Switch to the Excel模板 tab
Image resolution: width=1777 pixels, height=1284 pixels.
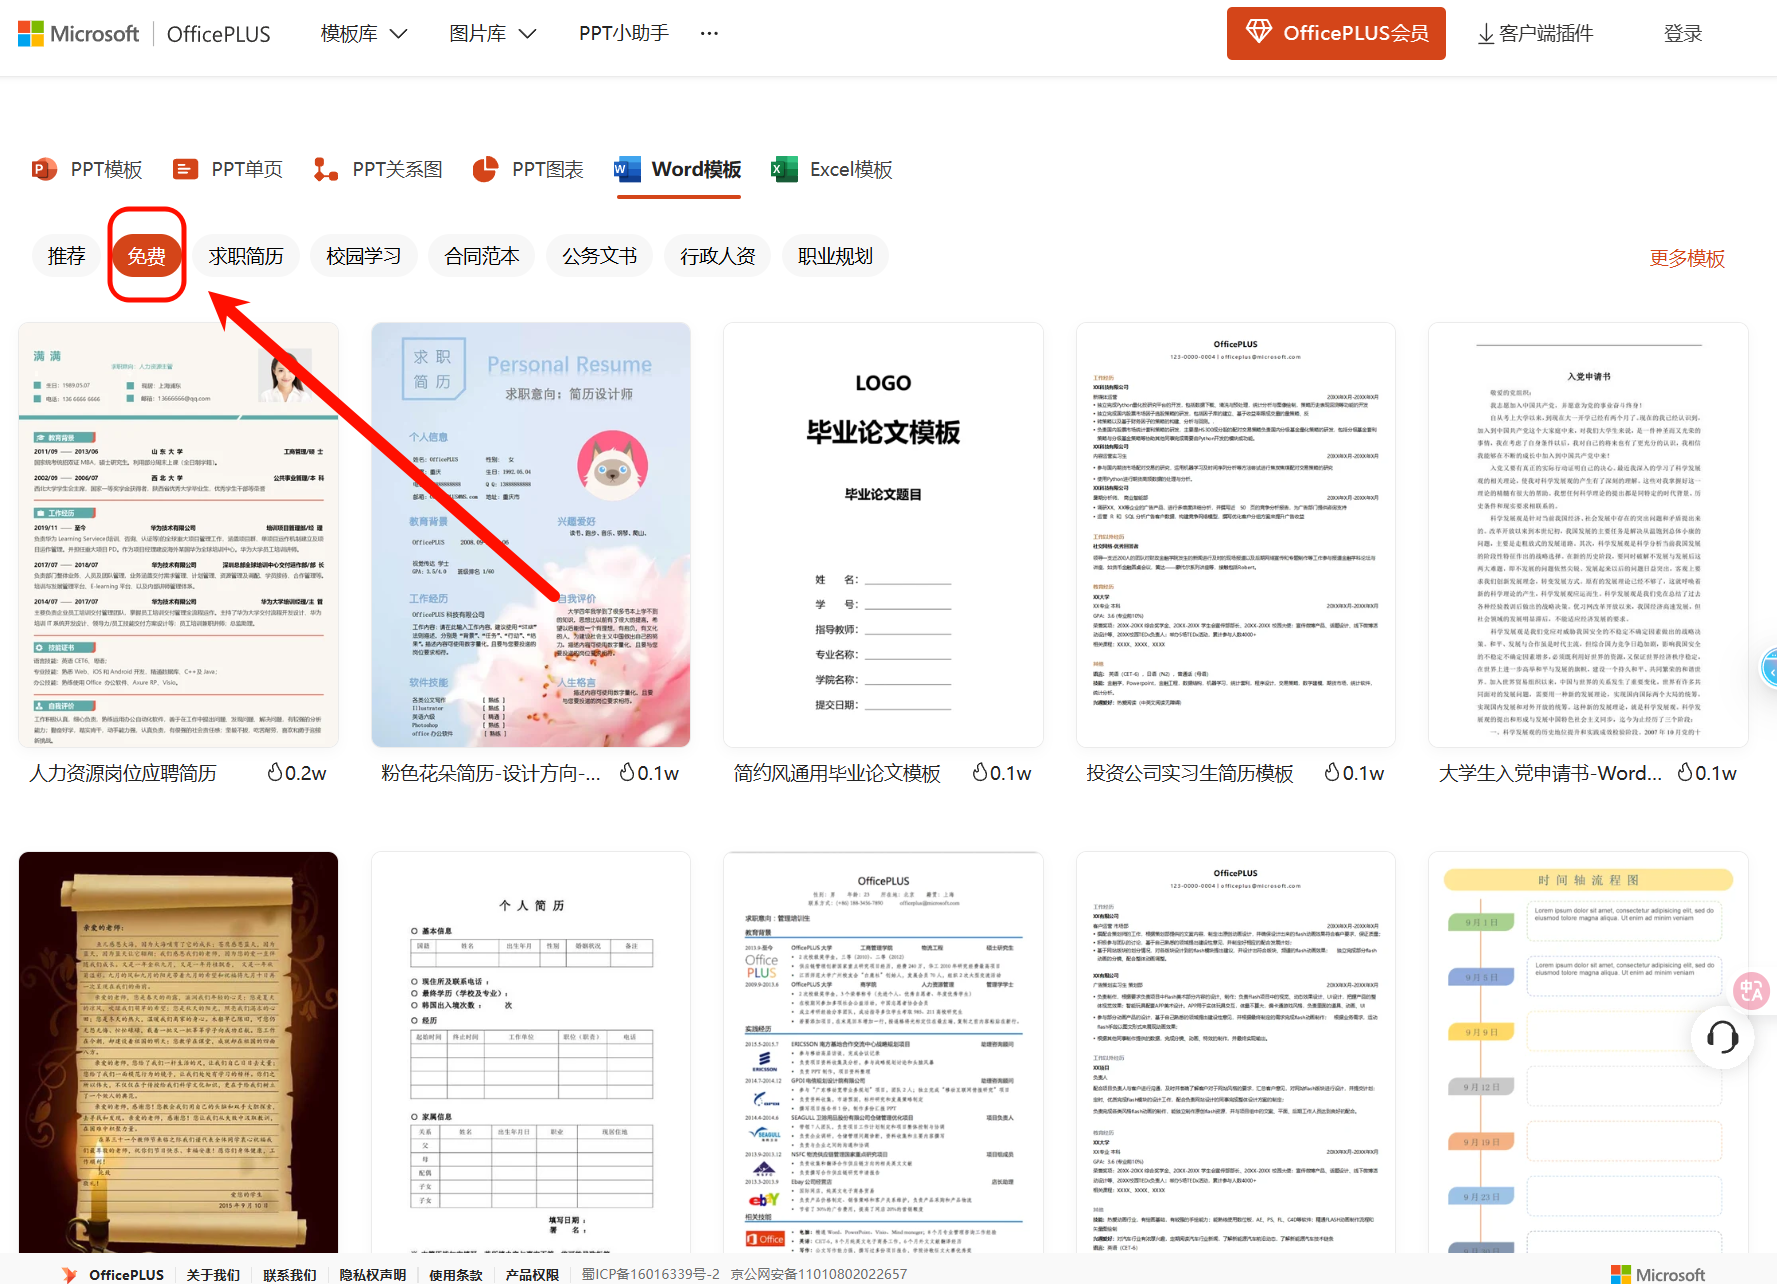[831, 169]
